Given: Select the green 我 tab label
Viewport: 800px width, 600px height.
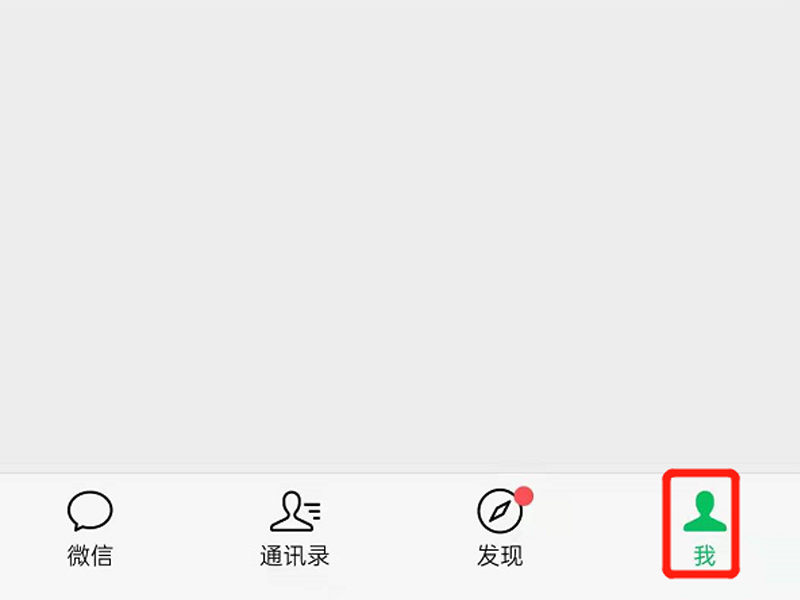Looking at the screenshot, I should point(705,556).
